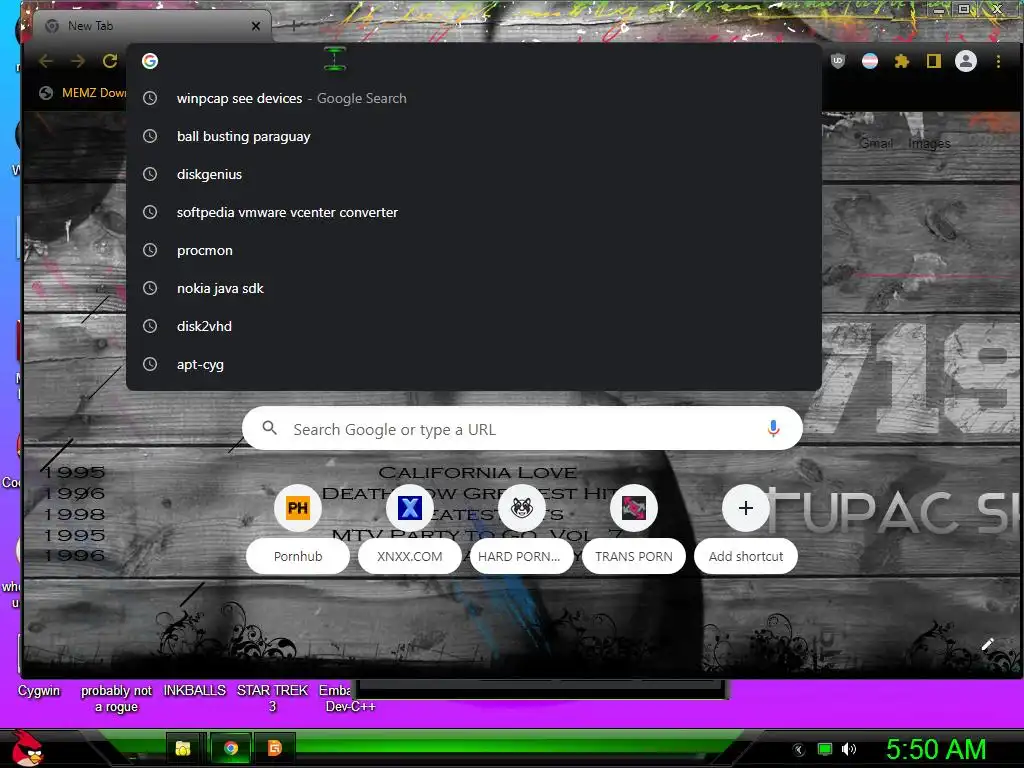Click the clock icon beside 'diskgenius'
This screenshot has width=1024, height=768.
tap(150, 174)
